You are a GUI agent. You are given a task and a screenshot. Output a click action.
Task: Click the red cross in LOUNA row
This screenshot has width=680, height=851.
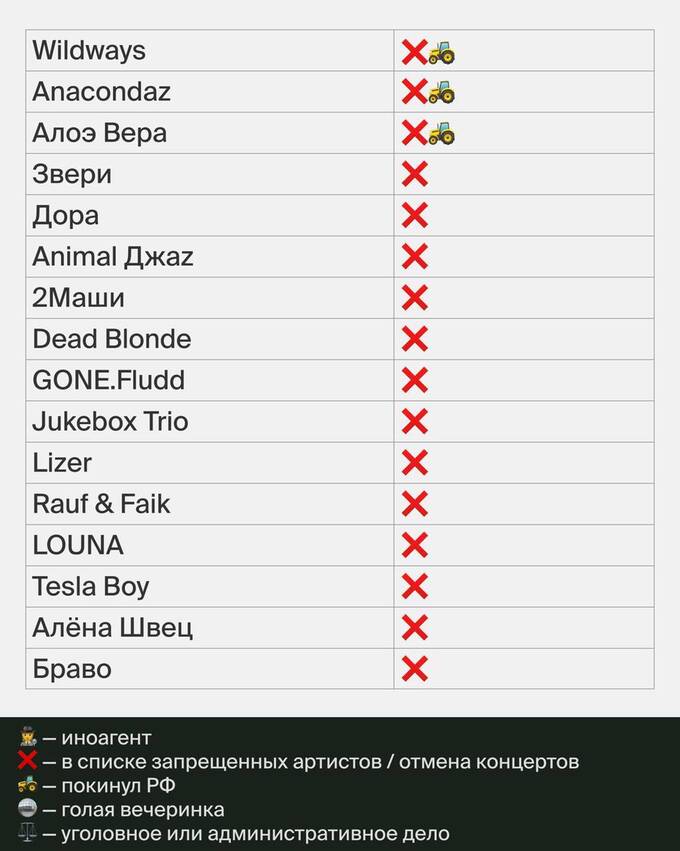click(x=415, y=545)
